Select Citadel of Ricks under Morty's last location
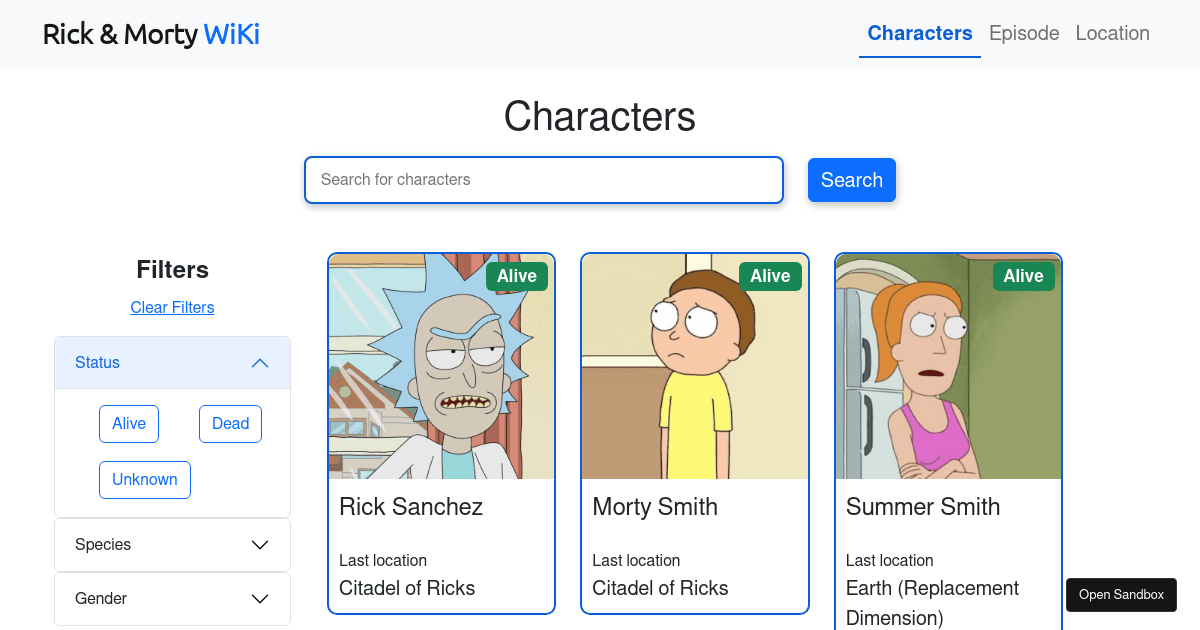This screenshot has height=630, width=1200. (660, 588)
